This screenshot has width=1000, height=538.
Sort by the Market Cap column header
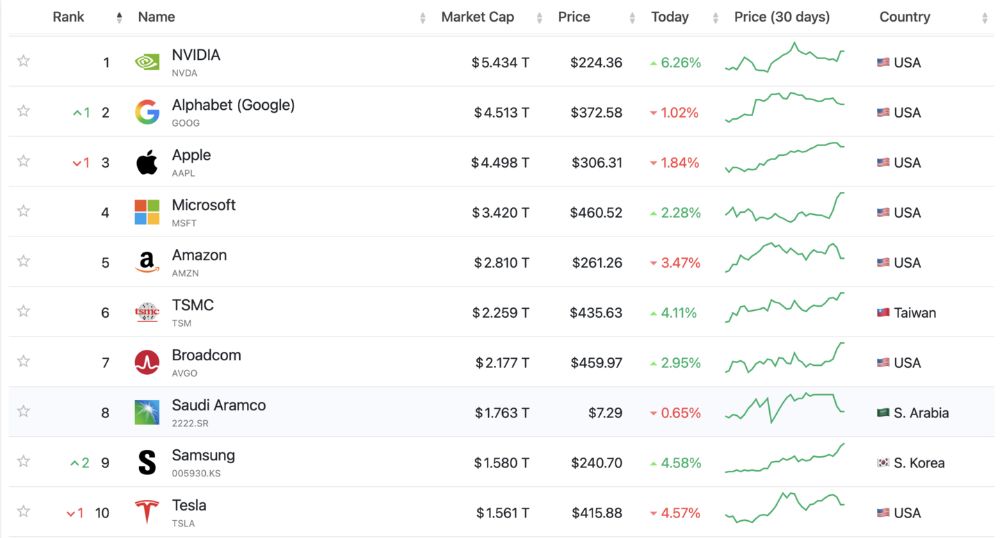click(x=478, y=17)
